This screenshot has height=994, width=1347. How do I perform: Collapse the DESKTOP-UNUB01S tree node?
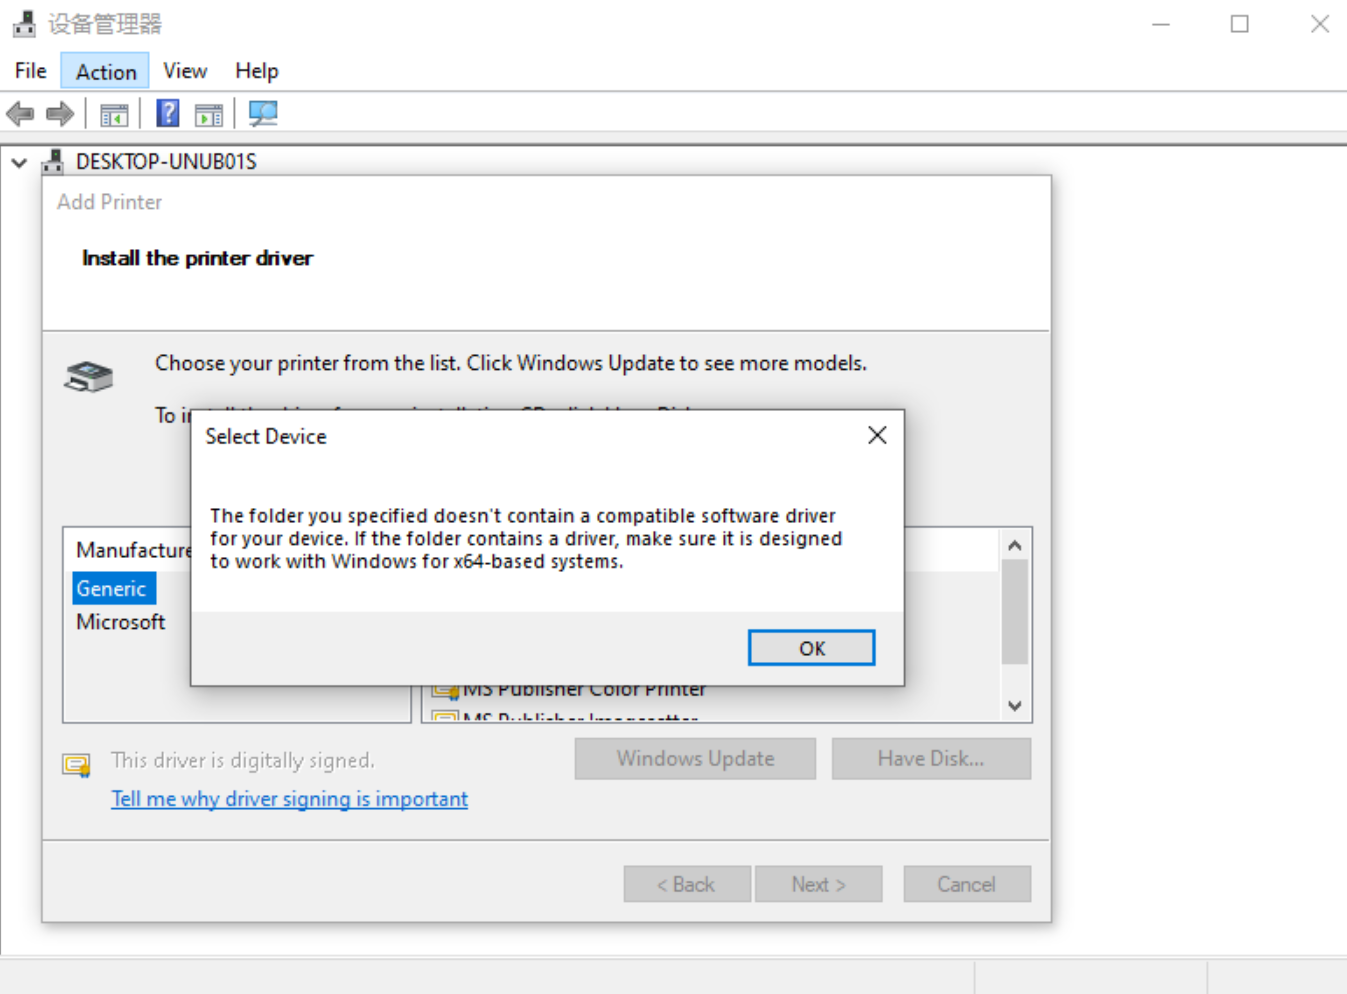pyautogui.click(x=17, y=162)
